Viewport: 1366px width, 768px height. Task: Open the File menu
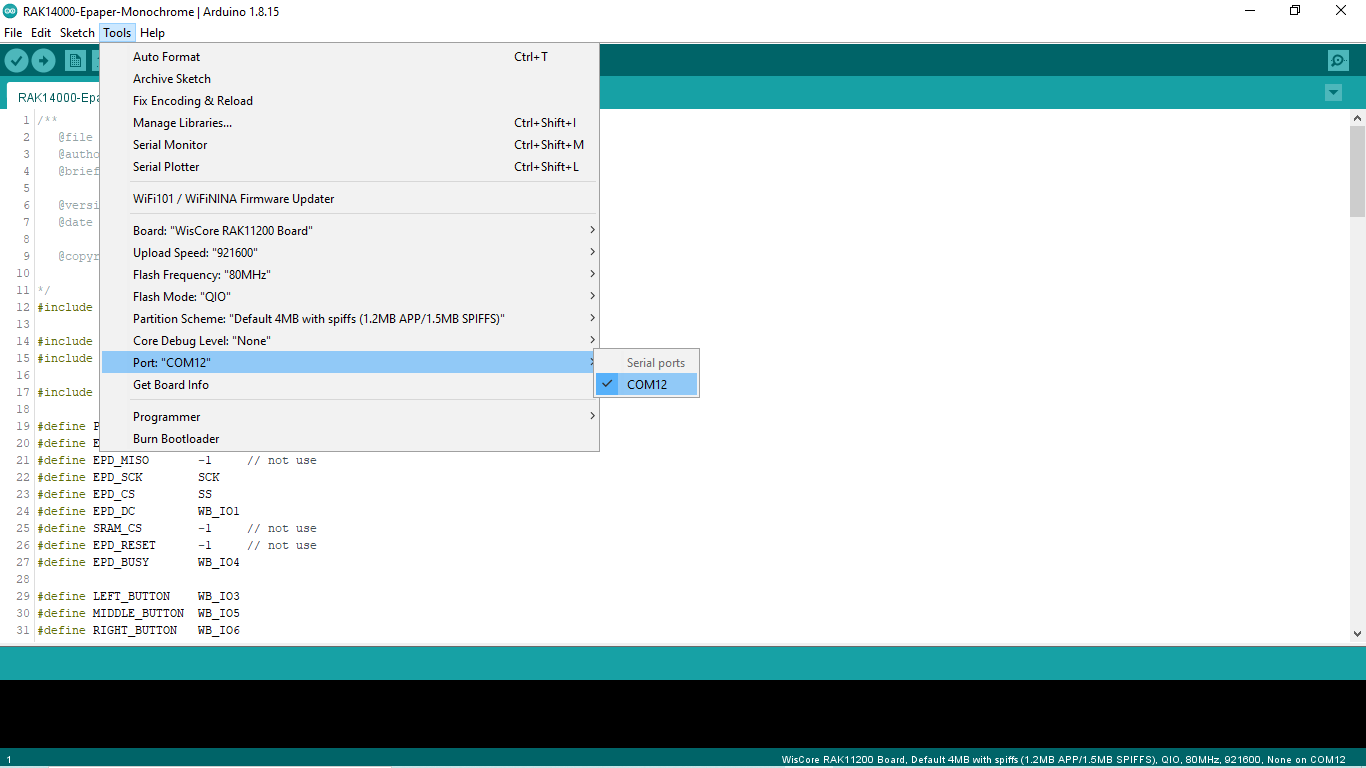pyautogui.click(x=13, y=33)
